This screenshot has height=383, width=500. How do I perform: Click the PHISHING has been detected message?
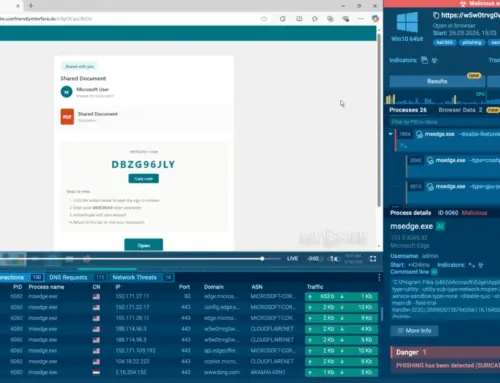pos(448,366)
